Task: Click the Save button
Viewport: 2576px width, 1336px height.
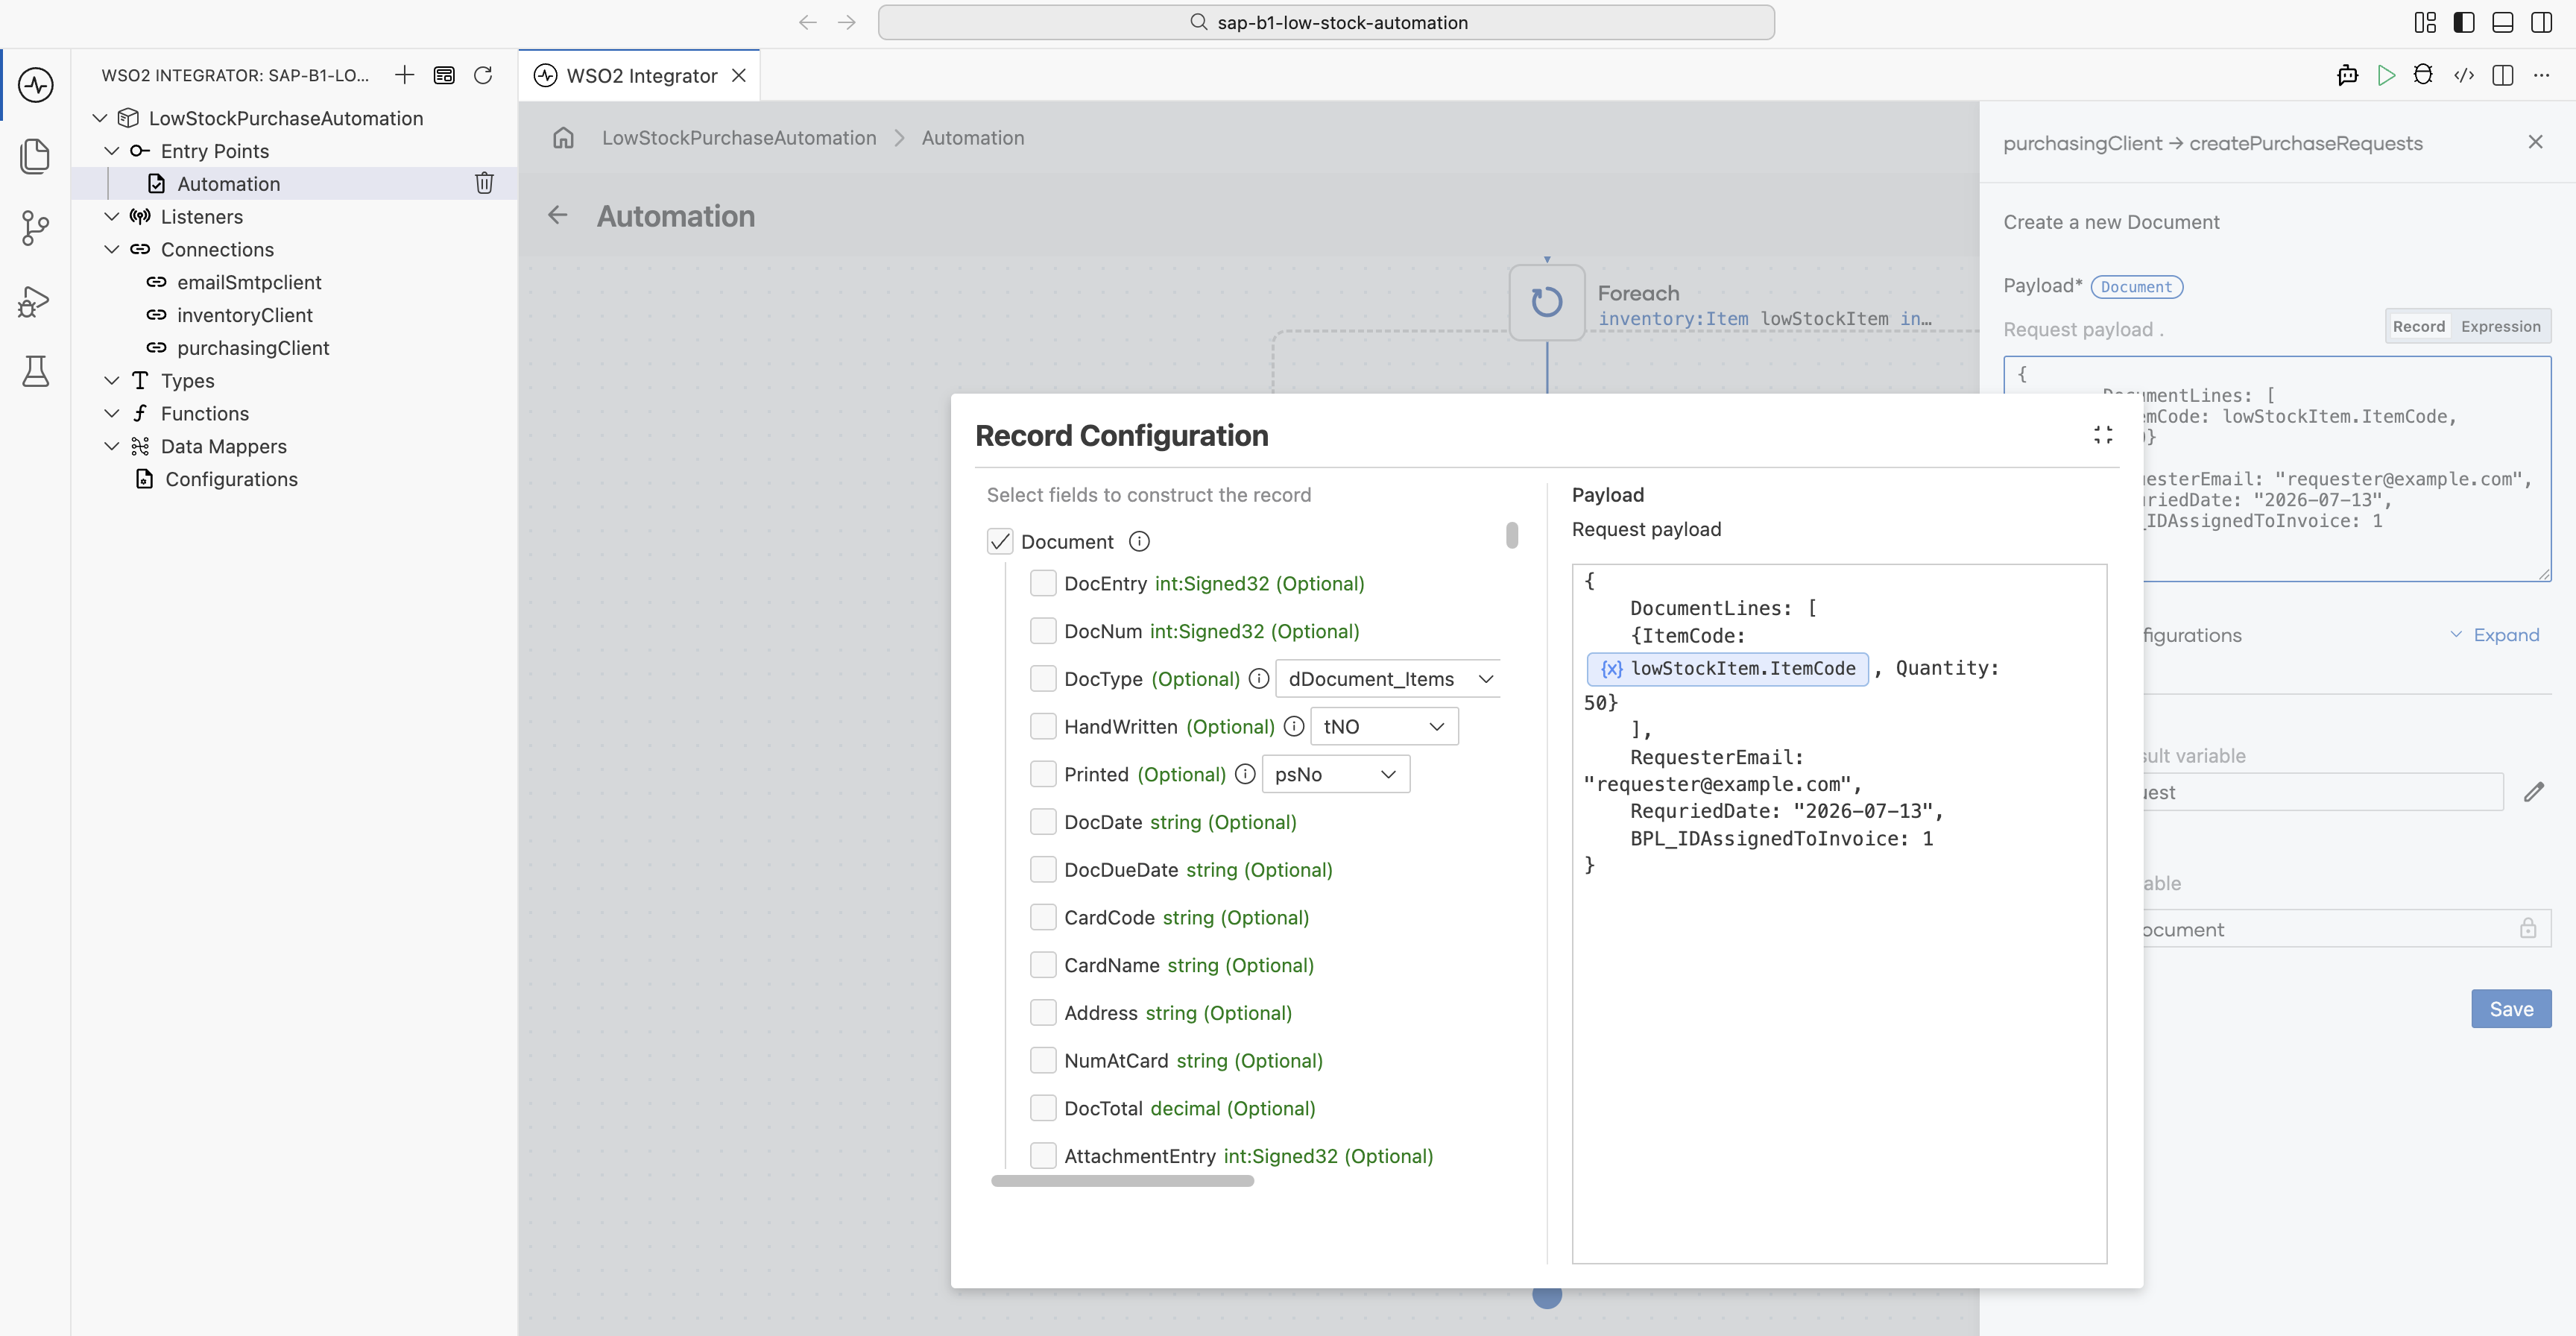Action: [x=2511, y=1009]
